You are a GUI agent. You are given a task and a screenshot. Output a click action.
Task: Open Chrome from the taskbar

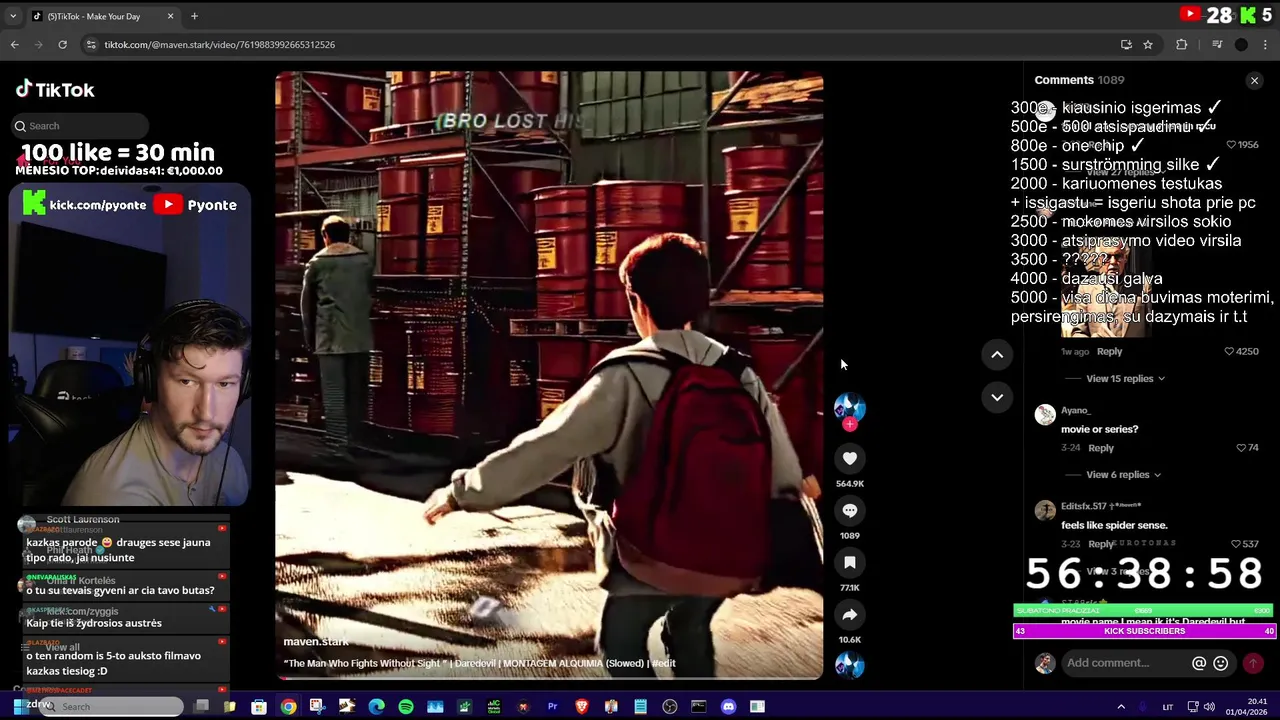[288, 707]
